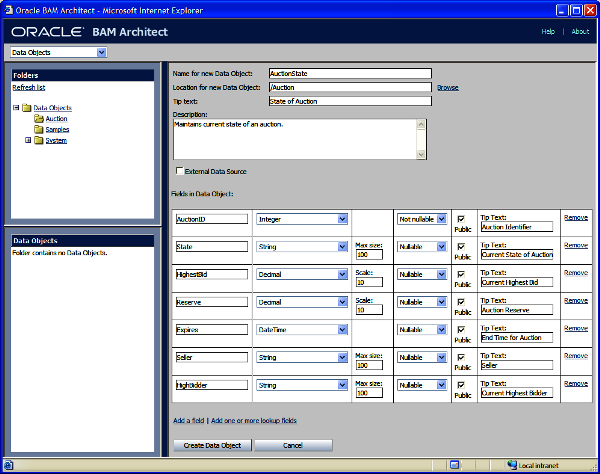Screen dimensions: 600x474
Task: Click the System folder icon
Action: pyautogui.click(x=39, y=140)
